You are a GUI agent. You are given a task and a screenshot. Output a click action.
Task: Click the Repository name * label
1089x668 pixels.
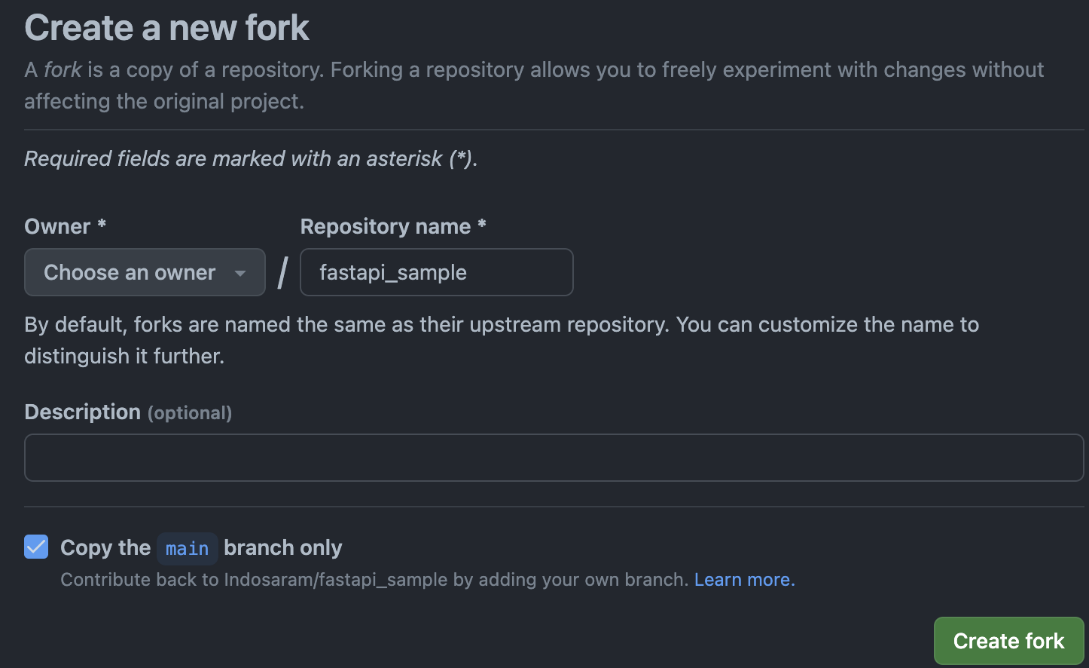tap(393, 226)
